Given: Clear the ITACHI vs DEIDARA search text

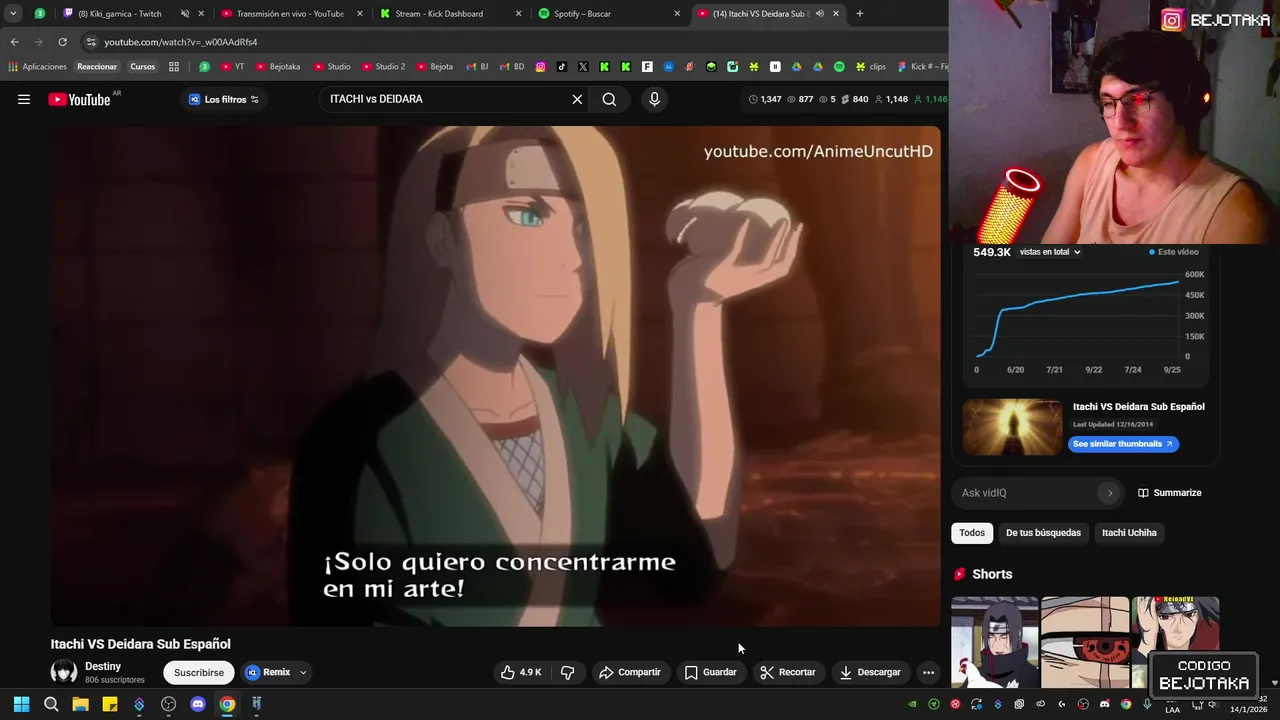Looking at the screenshot, I should coord(577,99).
